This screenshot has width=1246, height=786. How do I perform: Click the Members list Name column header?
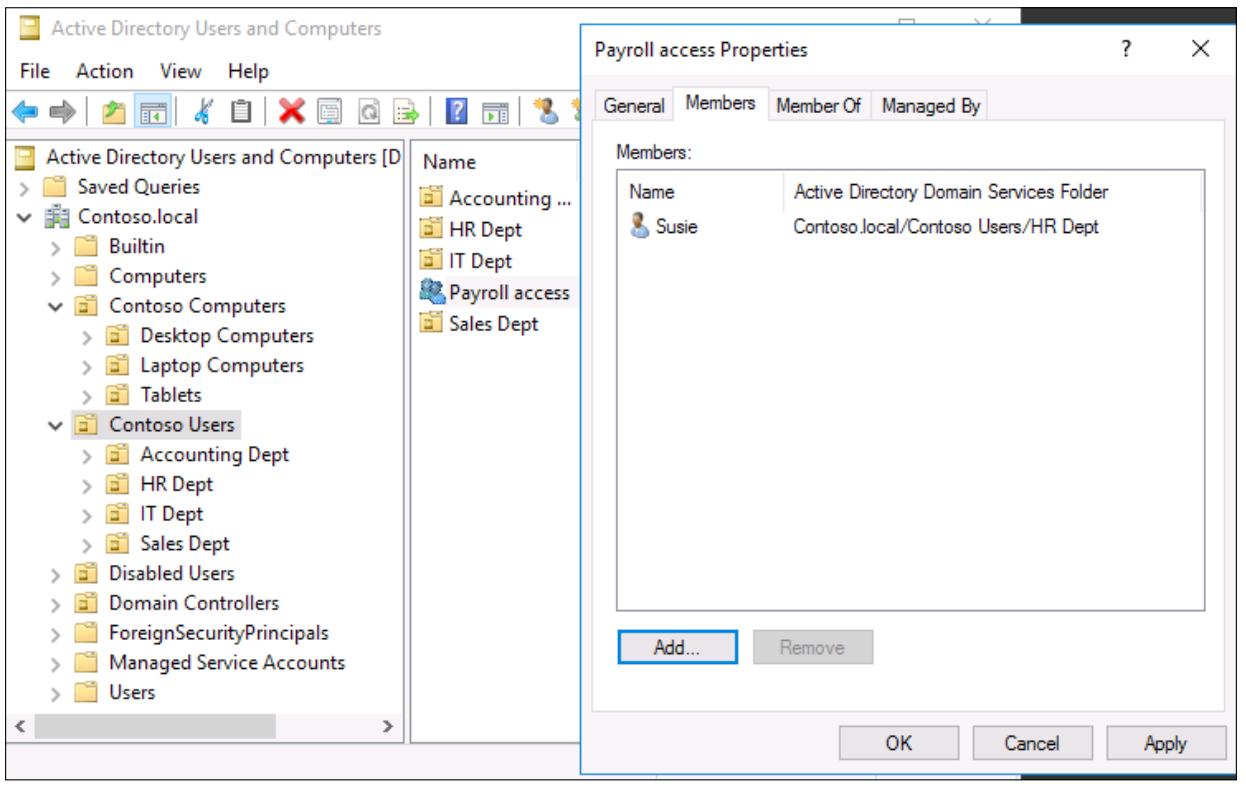pos(699,190)
